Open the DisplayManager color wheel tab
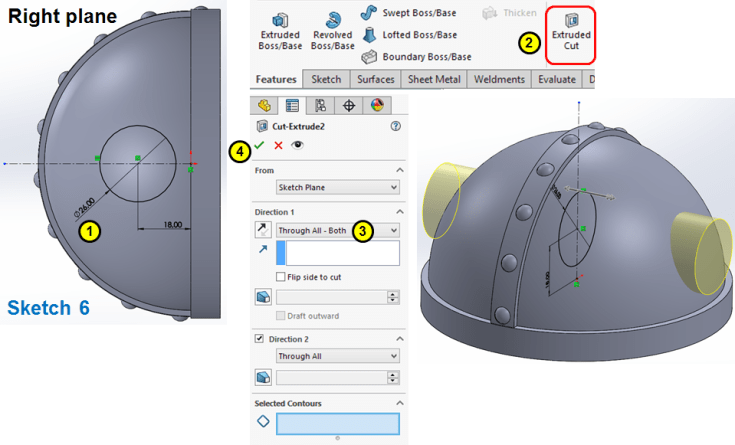Viewport: 735px width, 445px height. (x=377, y=105)
